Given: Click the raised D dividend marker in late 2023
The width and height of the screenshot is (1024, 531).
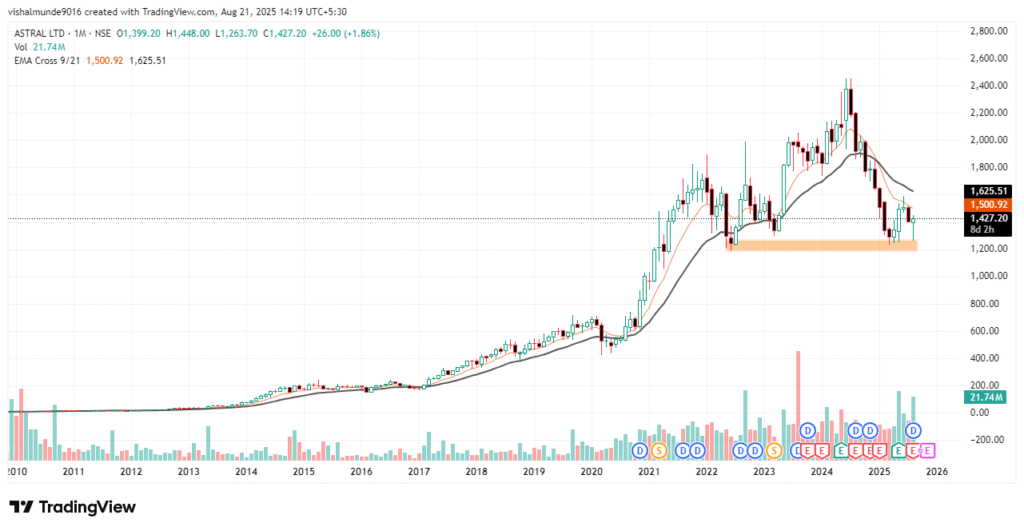Looking at the screenshot, I should 808,430.
